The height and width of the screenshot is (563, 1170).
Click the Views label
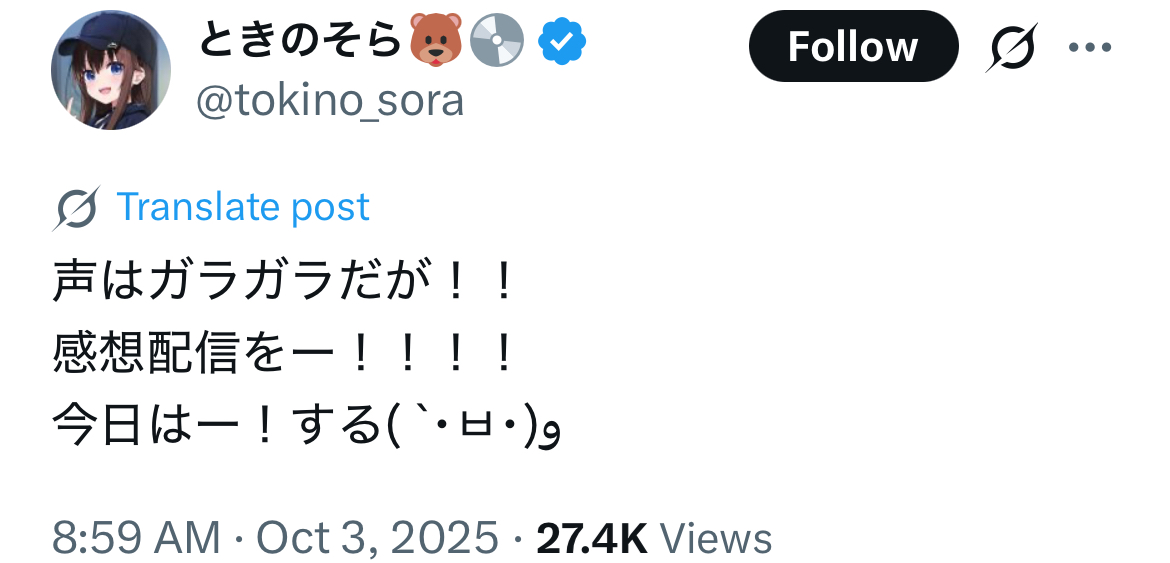click(716, 538)
